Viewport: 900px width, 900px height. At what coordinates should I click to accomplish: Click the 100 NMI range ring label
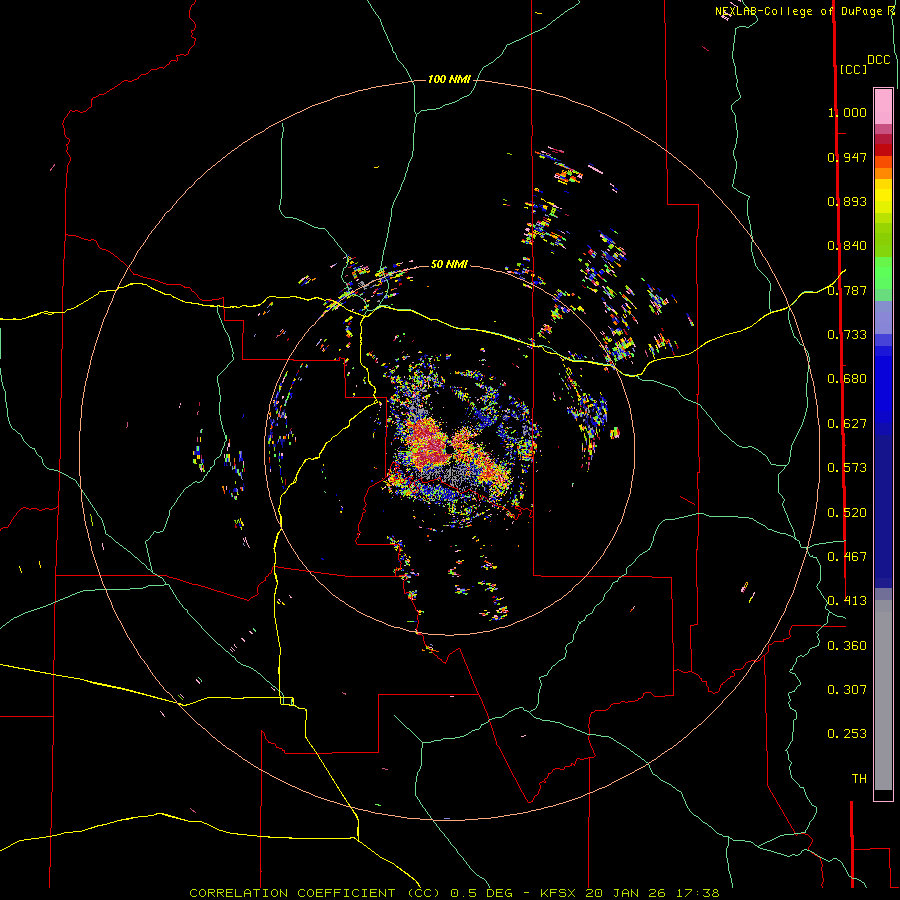click(449, 79)
